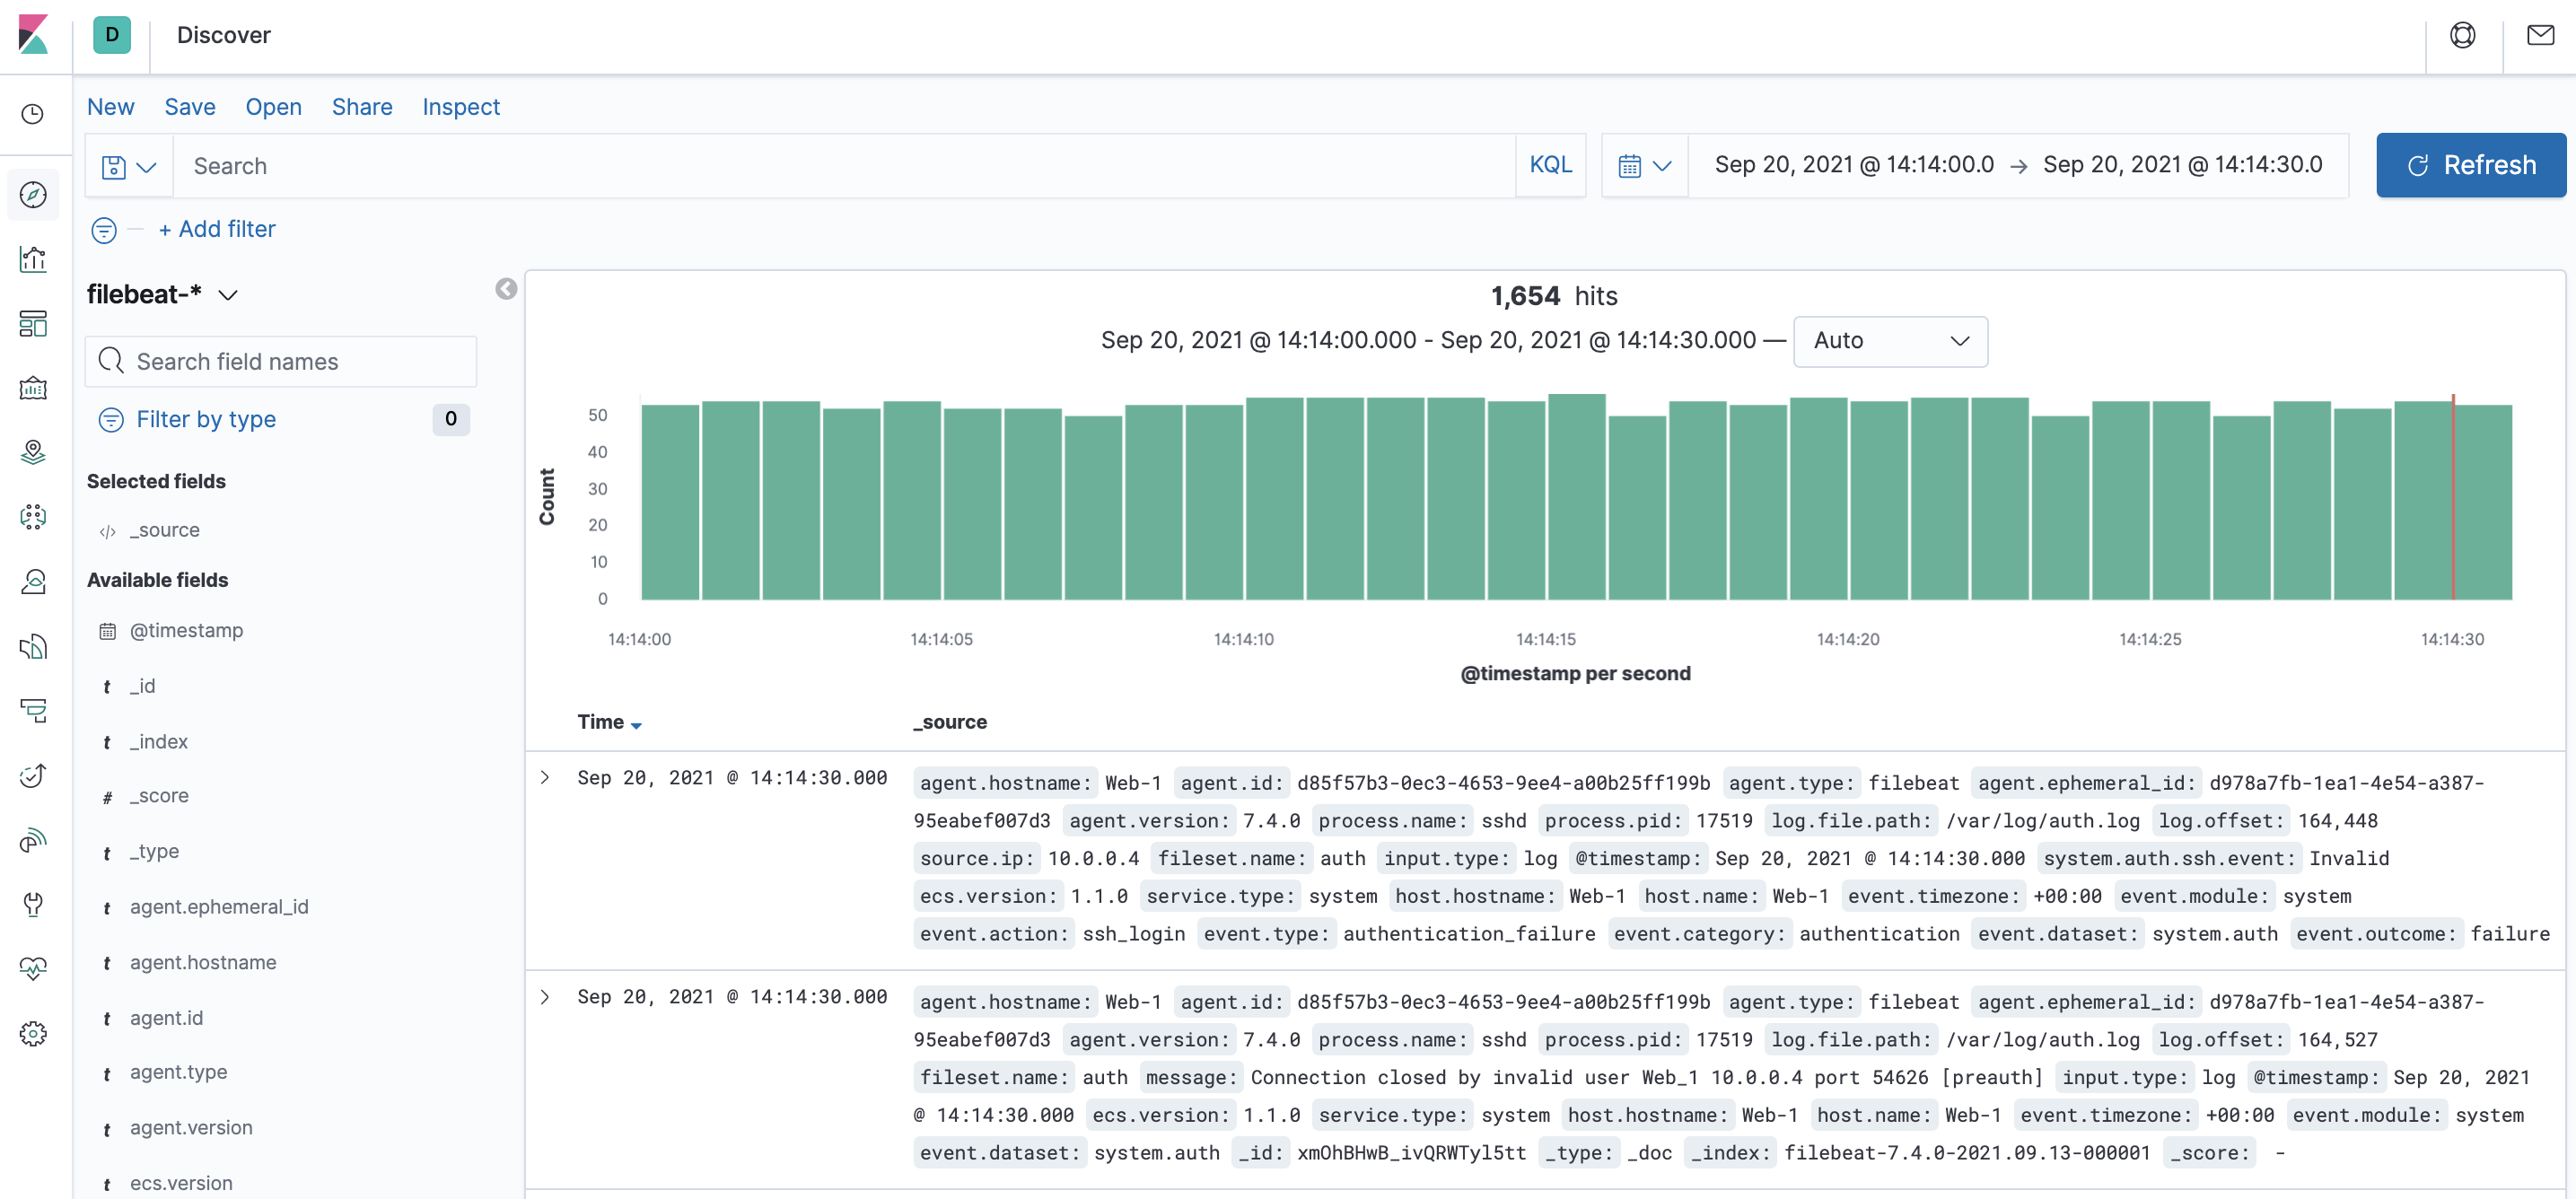Open the Recently viewed clock icon
The height and width of the screenshot is (1199, 2576).
click(33, 115)
